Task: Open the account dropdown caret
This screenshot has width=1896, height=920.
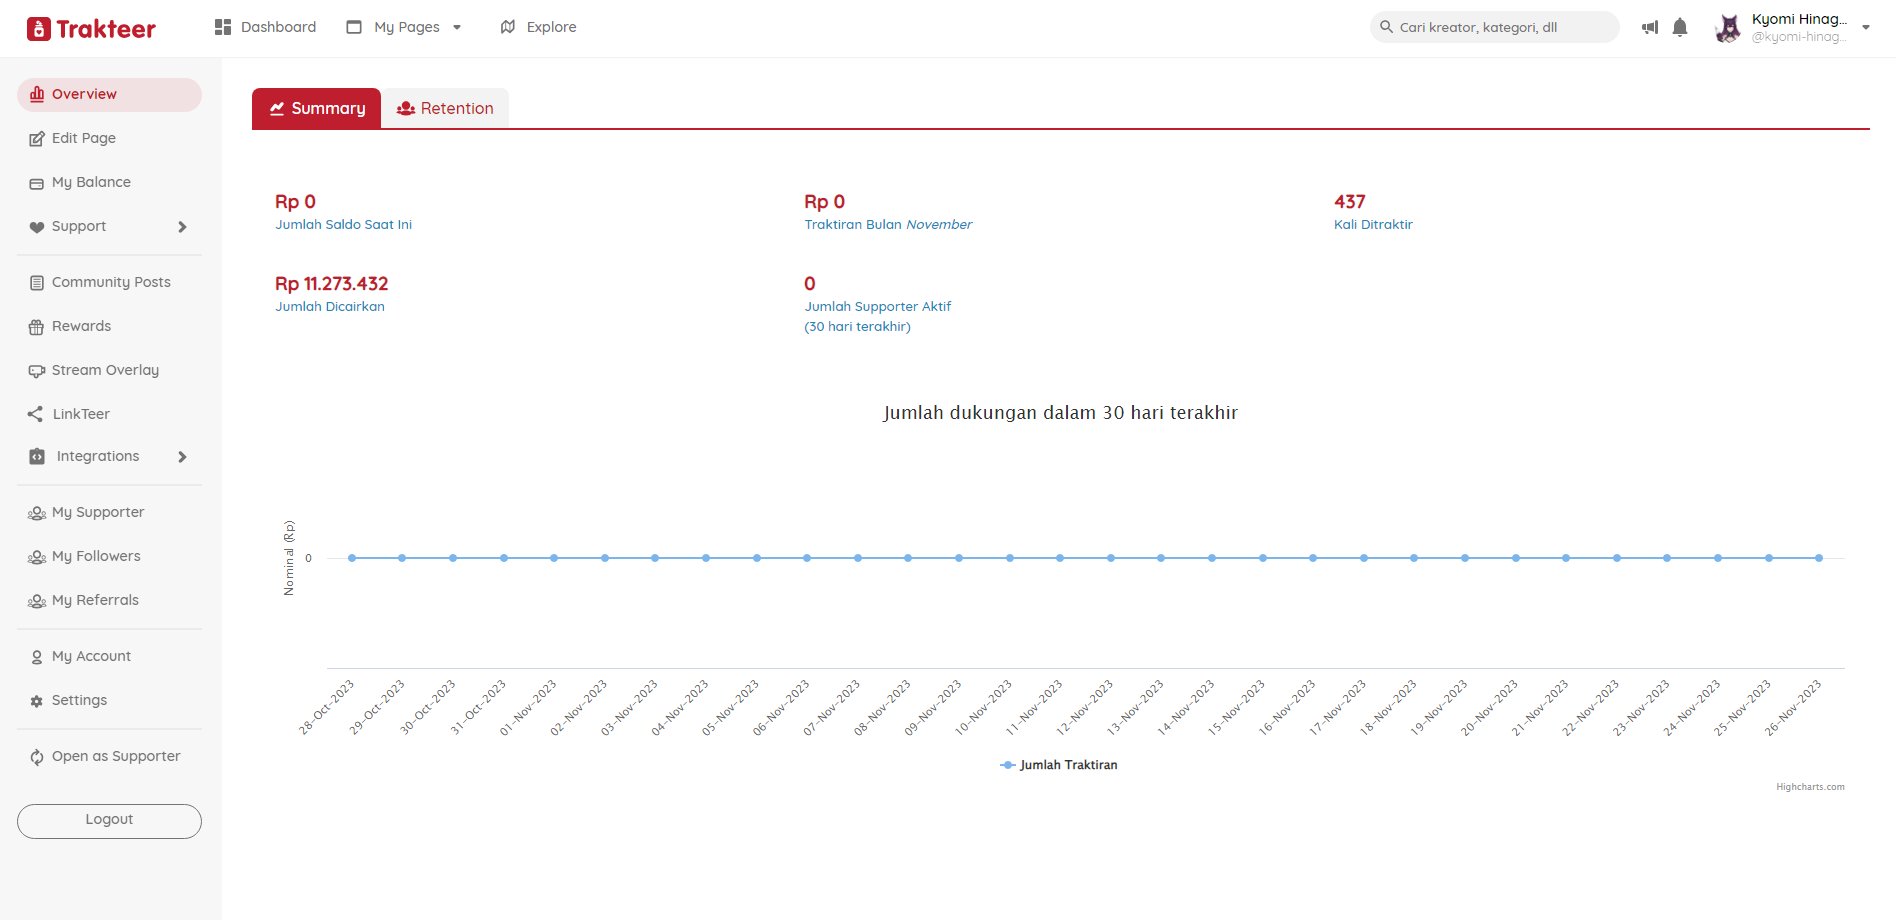Action: 1866,28
